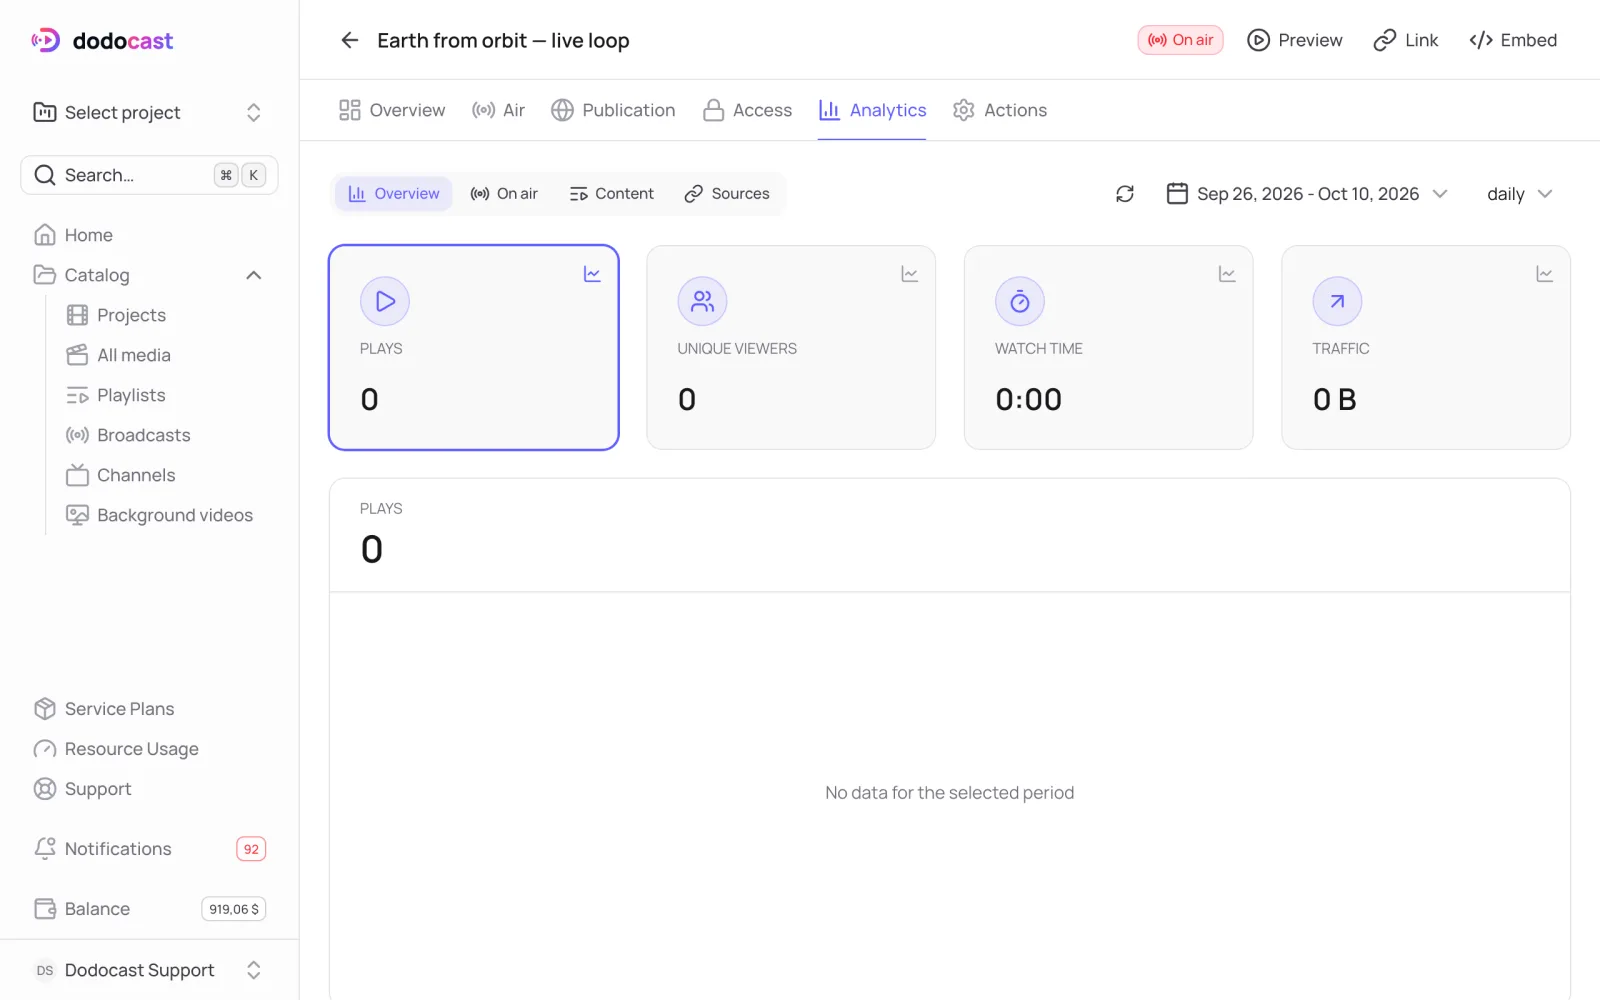
Task: Click the Notifications bell icon
Action: click(x=45, y=849)
